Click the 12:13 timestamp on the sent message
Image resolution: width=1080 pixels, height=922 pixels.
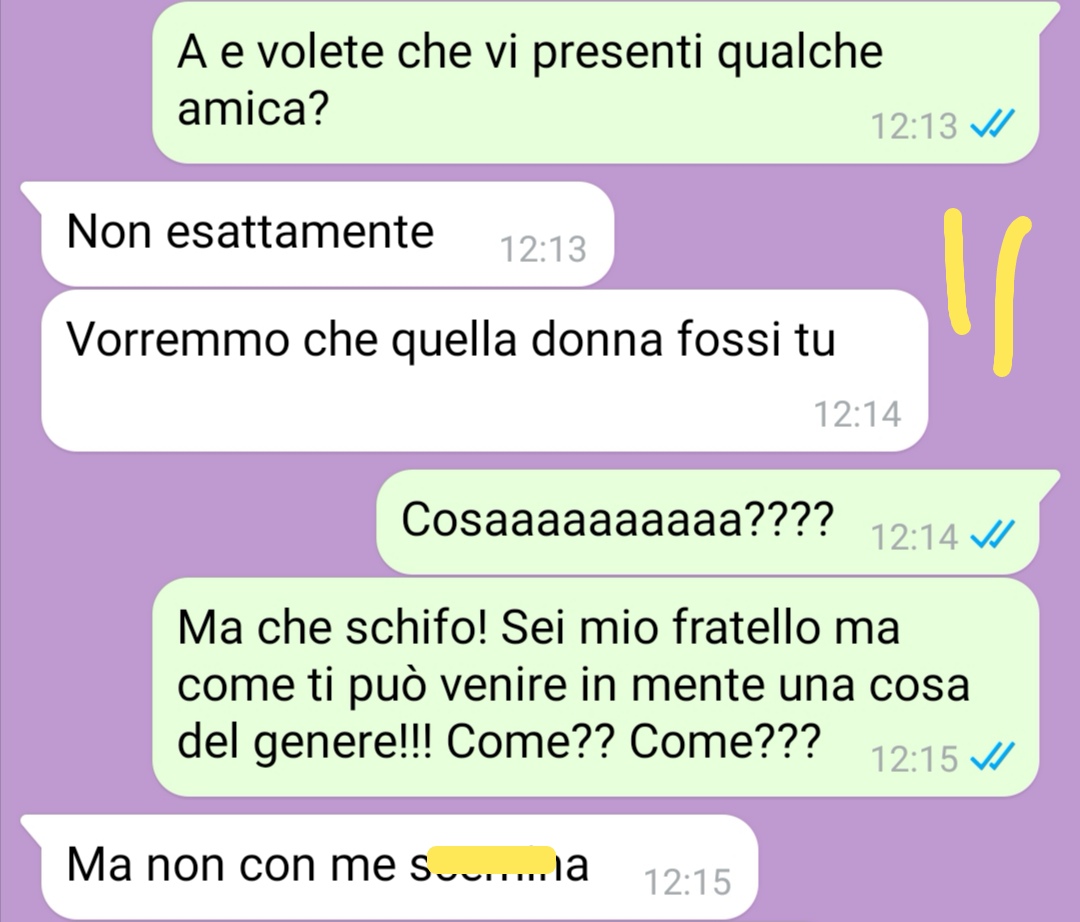click(x=915, y=126)
